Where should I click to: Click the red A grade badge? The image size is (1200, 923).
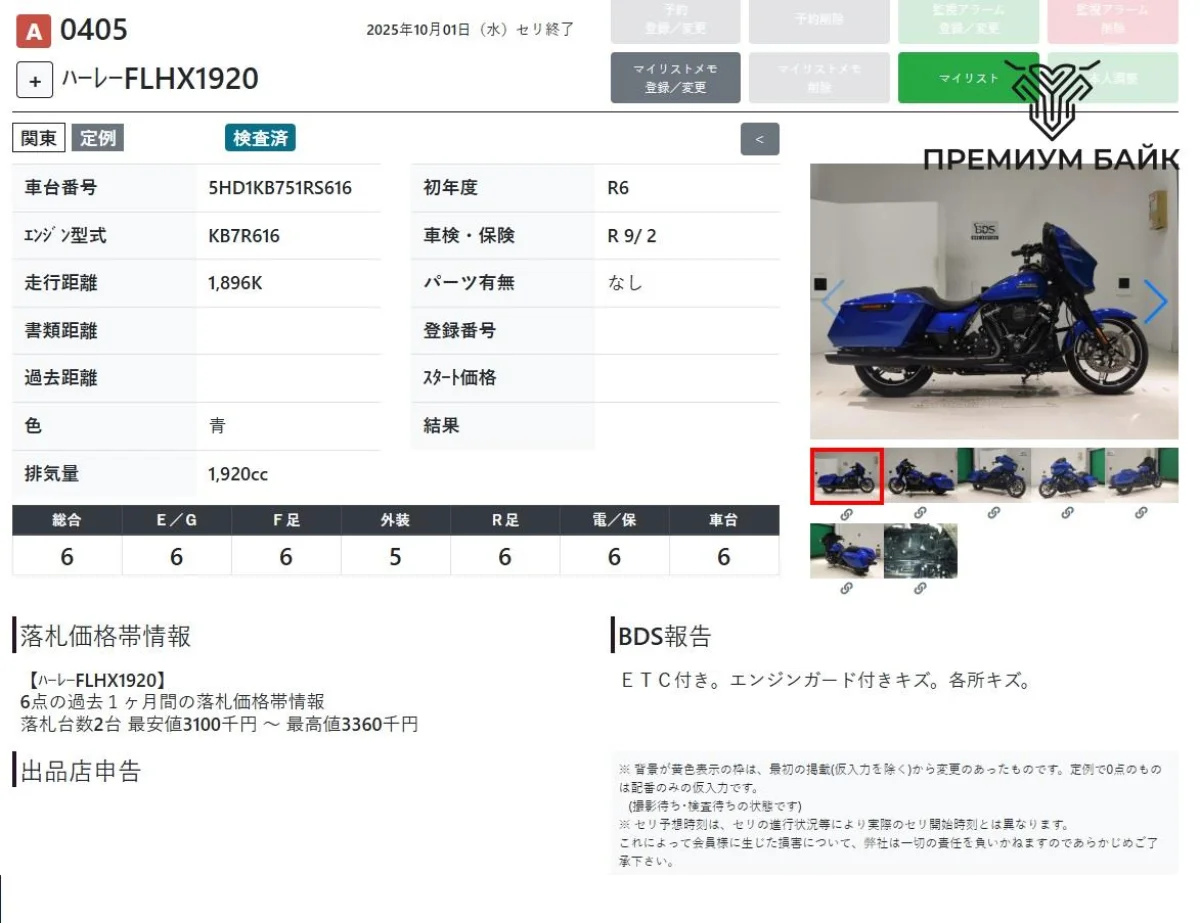click(33, 32)
